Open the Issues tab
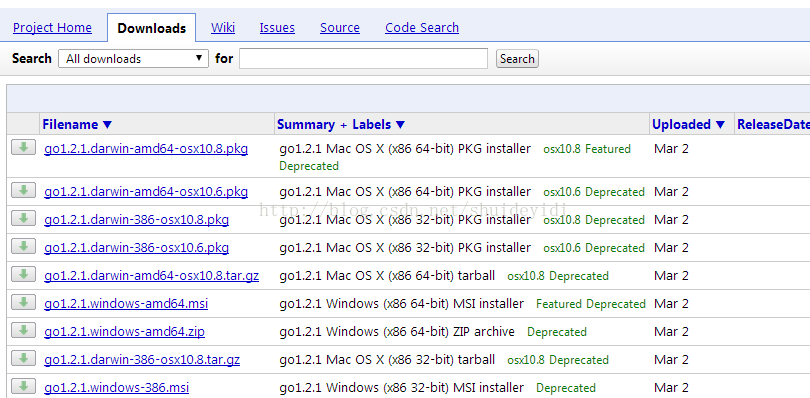Viewport: 810px width, 398px height. coord(277,27)
